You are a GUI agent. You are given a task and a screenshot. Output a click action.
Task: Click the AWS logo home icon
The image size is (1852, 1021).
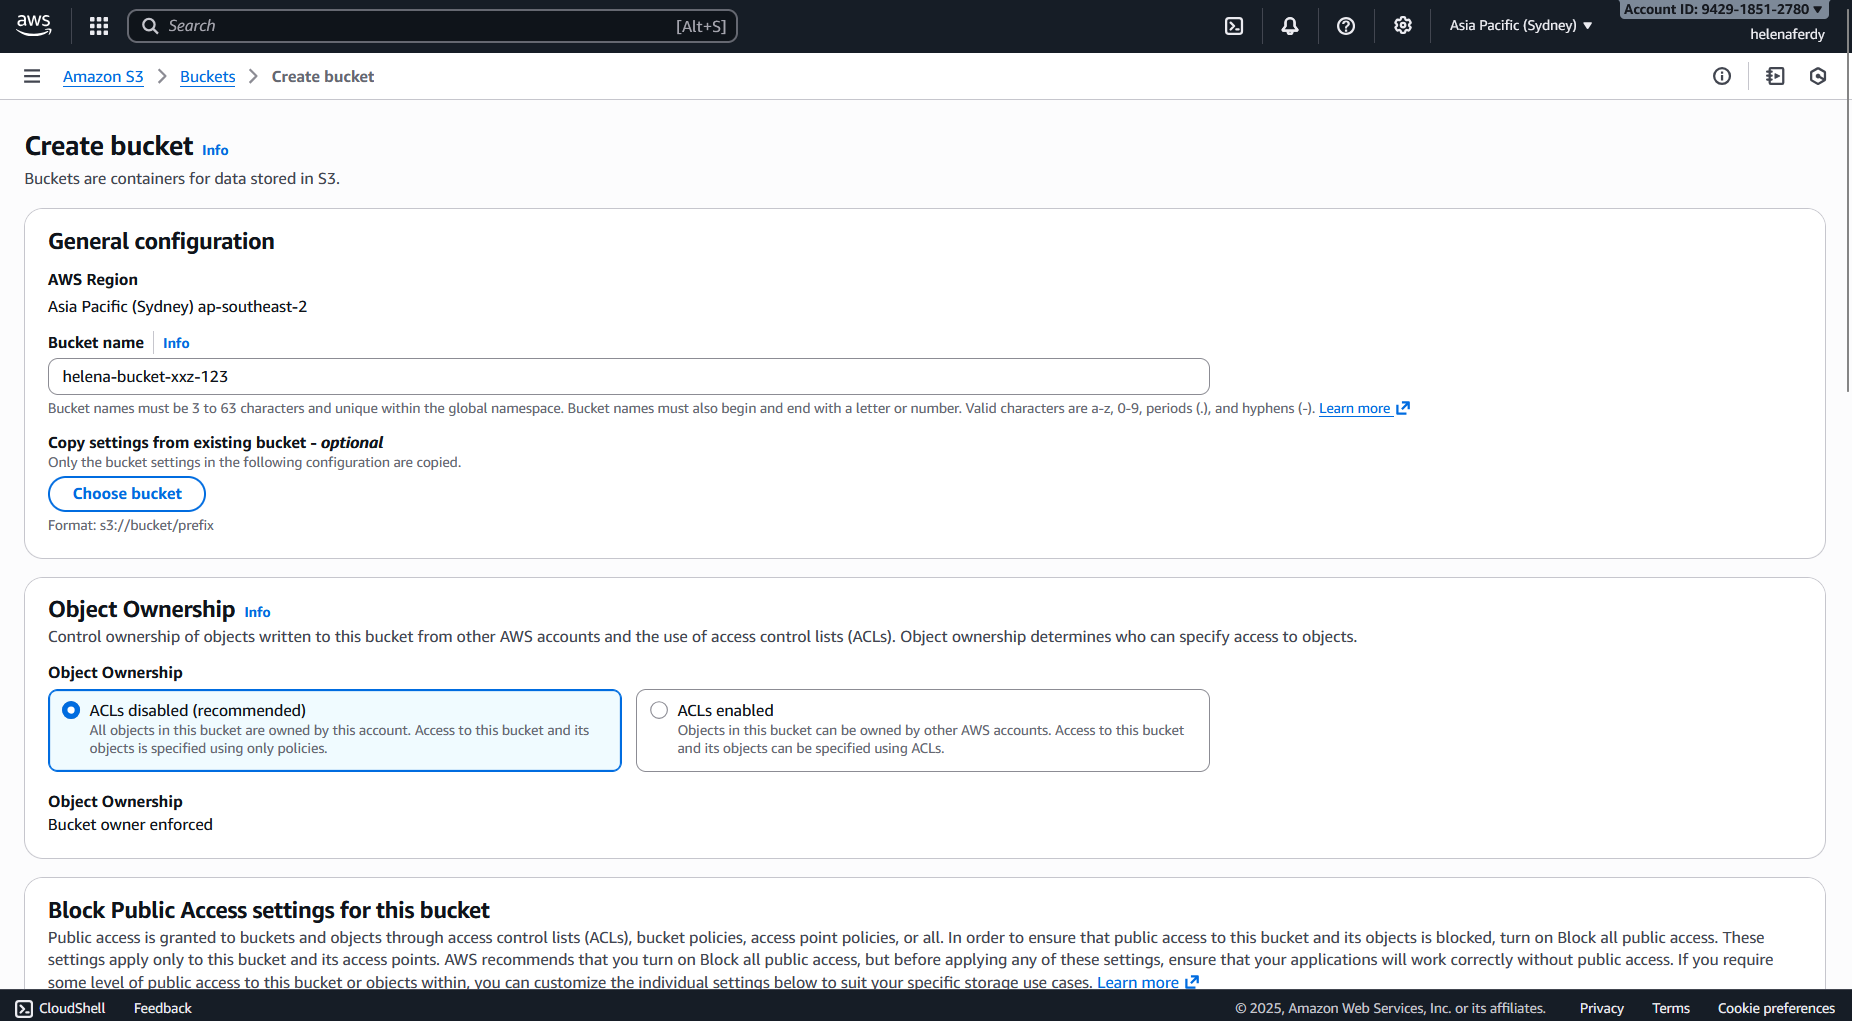34,25
